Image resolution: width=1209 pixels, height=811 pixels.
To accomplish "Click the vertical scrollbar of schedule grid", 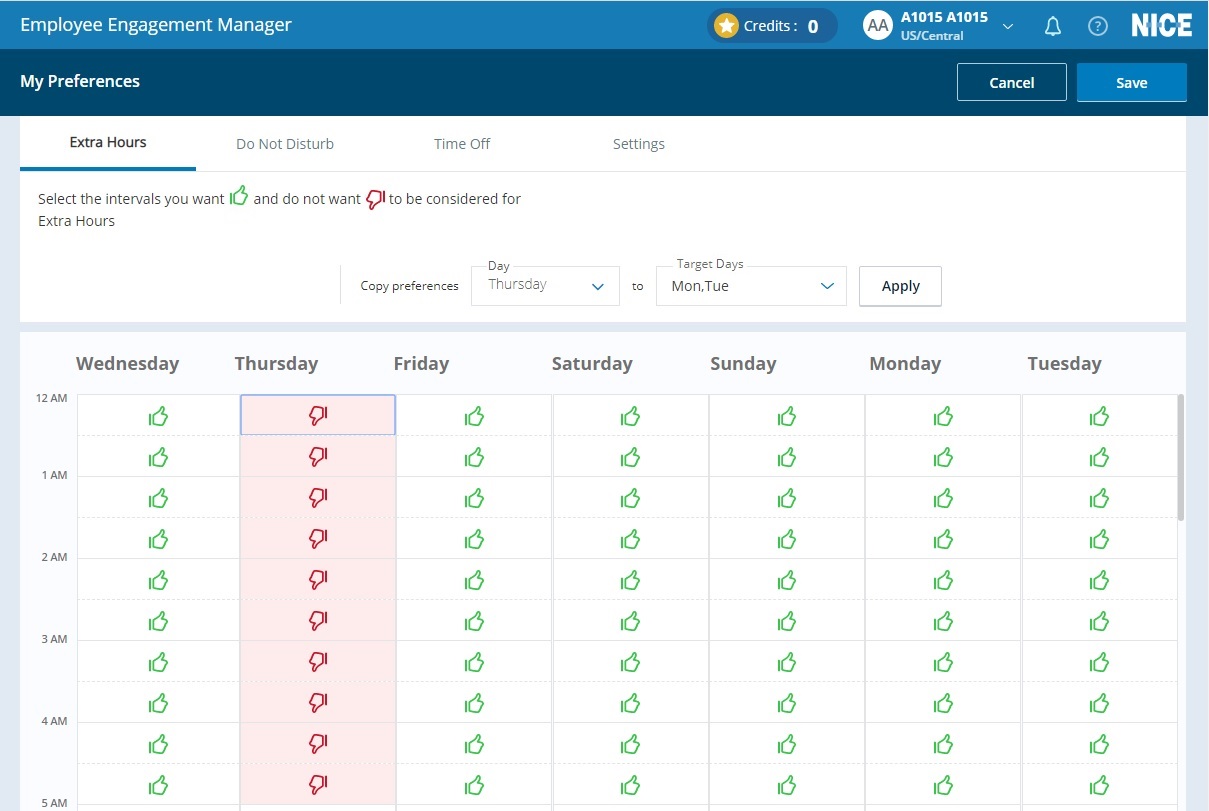I will [x=1181, y=458].
